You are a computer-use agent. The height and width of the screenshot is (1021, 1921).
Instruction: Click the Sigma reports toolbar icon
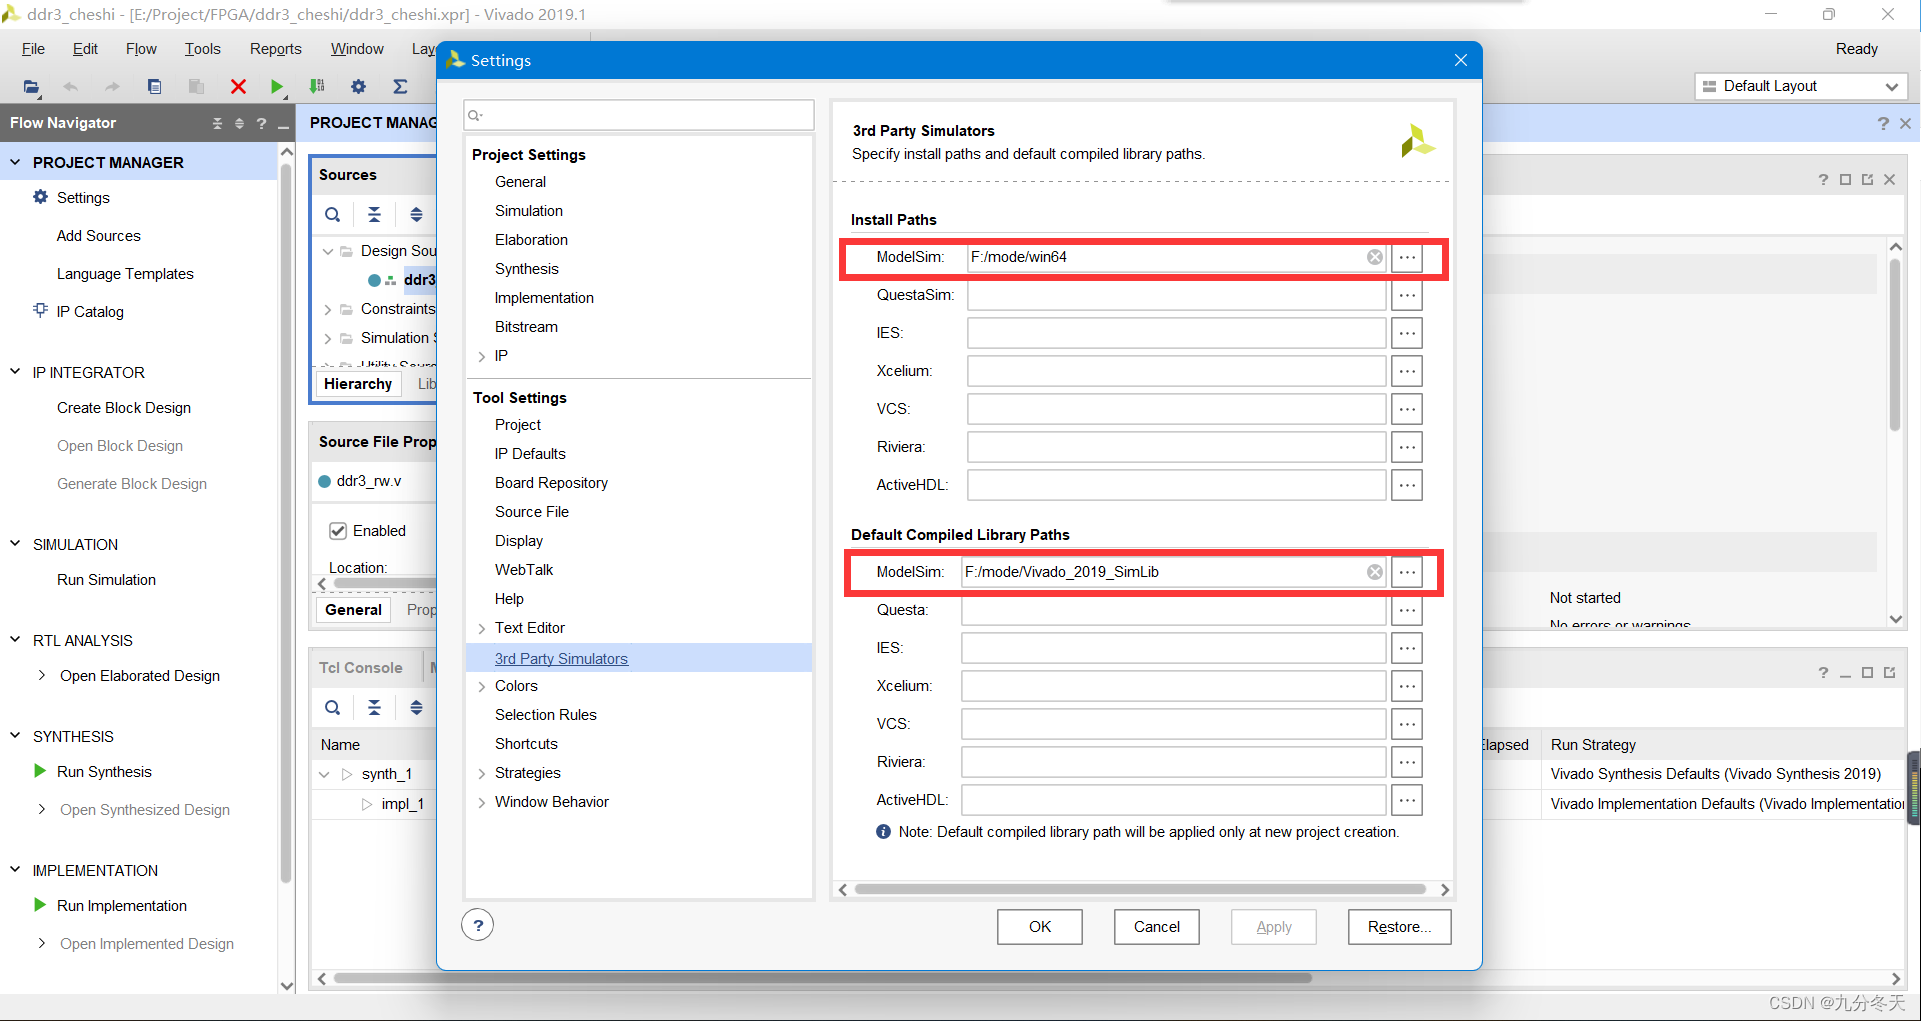point(400,87)
